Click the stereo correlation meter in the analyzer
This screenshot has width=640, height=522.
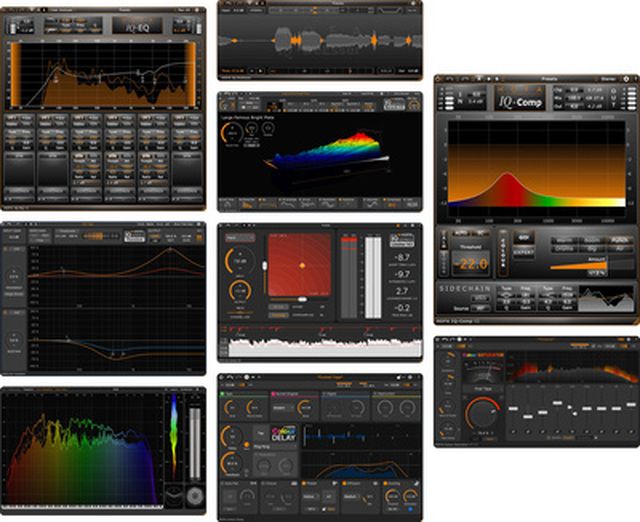[x=174, y=497]
